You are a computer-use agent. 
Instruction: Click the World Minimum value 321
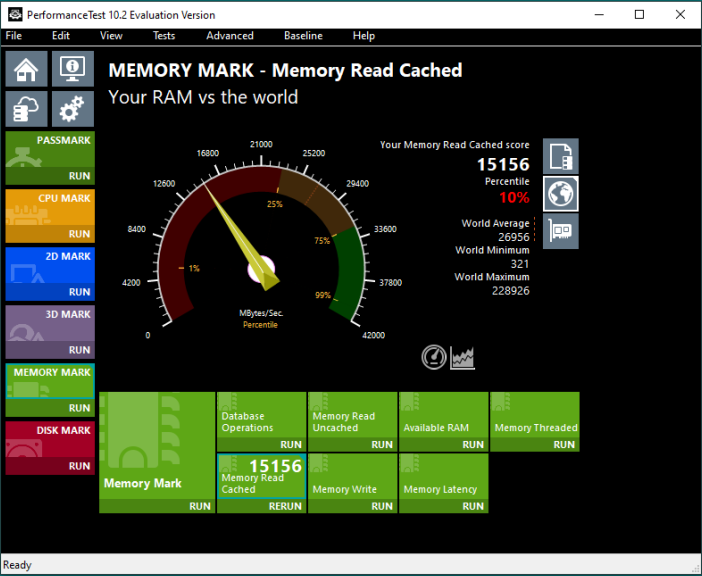tap(520, 264)
